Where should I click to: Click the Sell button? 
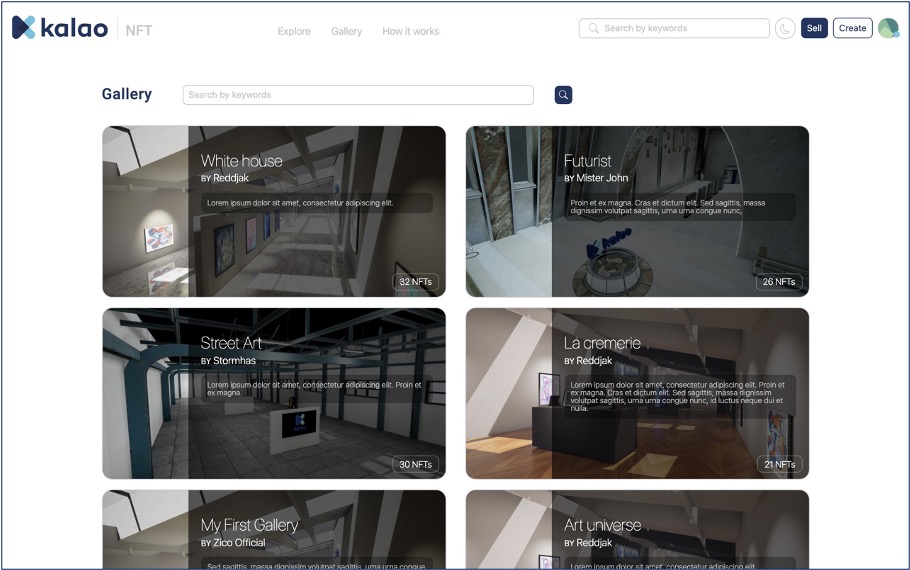(814, 28)
